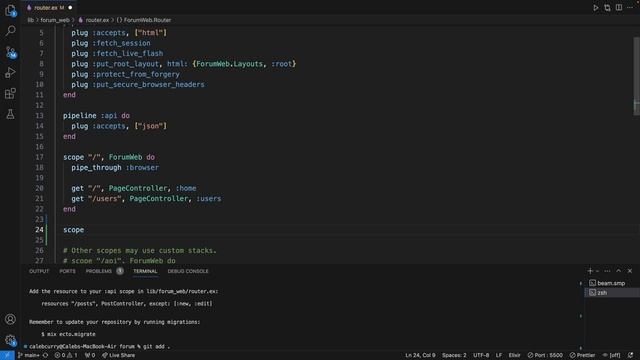Open terminal launch profile dropdown arrow
Image resolution: width=640 pixels, height=360 pixels.
[598, 271]
